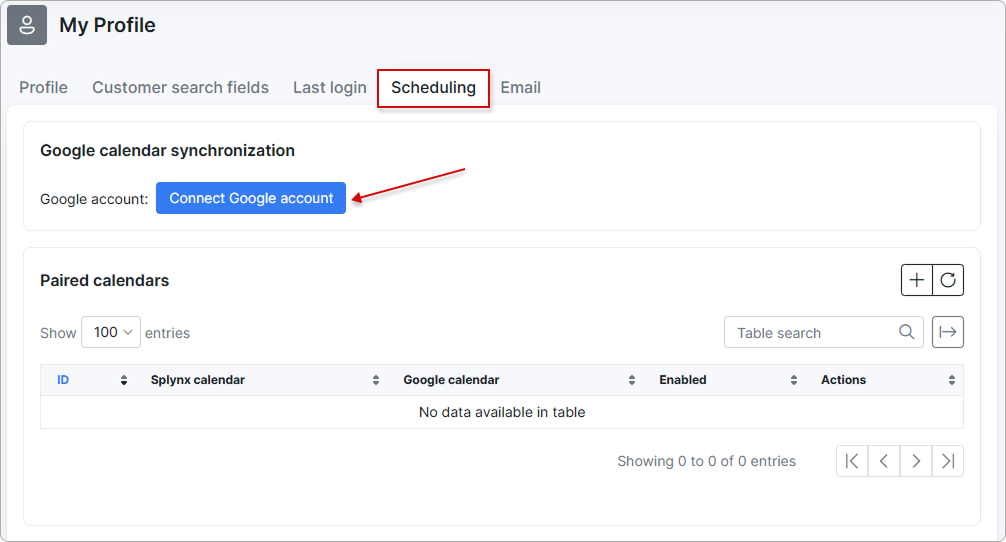Click the My Profile user avatar icon
Image resolution: width=1006 pixels, height=542 pixels.
click(27, 25)
